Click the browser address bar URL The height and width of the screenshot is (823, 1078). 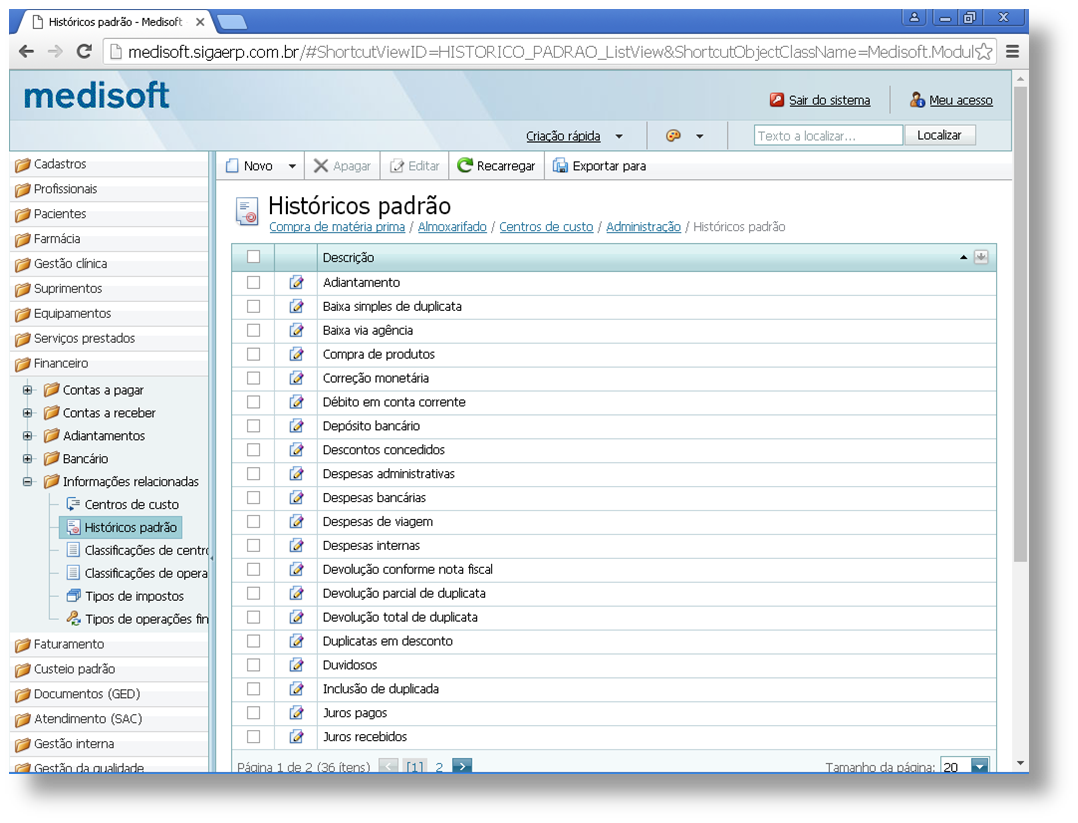pyautogui.click(x=550, y=52)
